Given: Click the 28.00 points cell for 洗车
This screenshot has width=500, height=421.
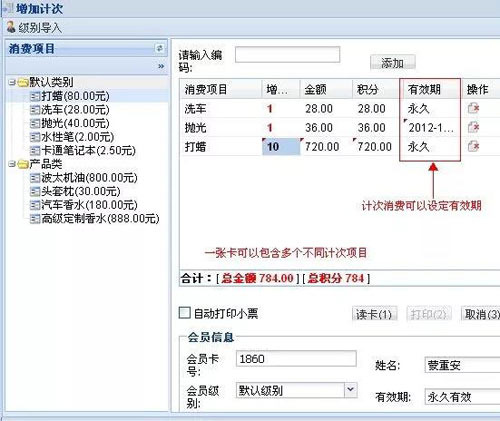Looking at the screenshot, I should pos(376,109).
